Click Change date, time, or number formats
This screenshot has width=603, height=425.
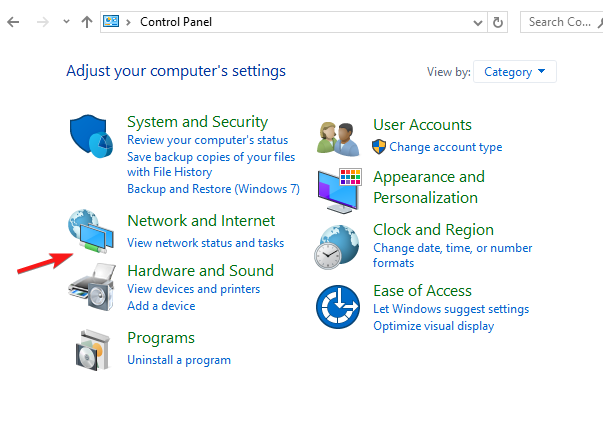point(453,255)
